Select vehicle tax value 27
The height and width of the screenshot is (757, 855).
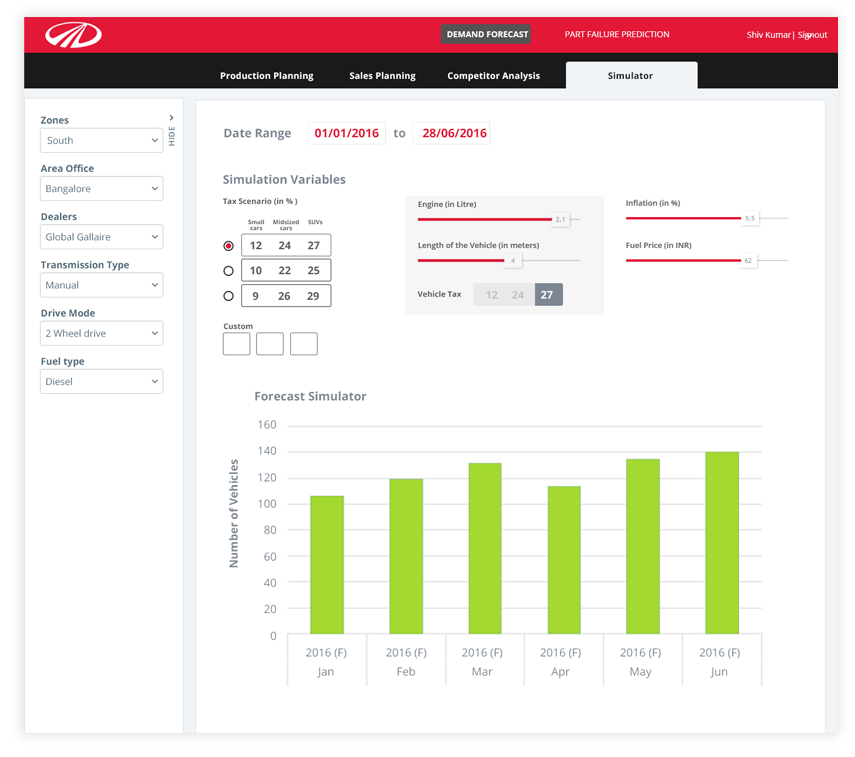click(548, 295)
